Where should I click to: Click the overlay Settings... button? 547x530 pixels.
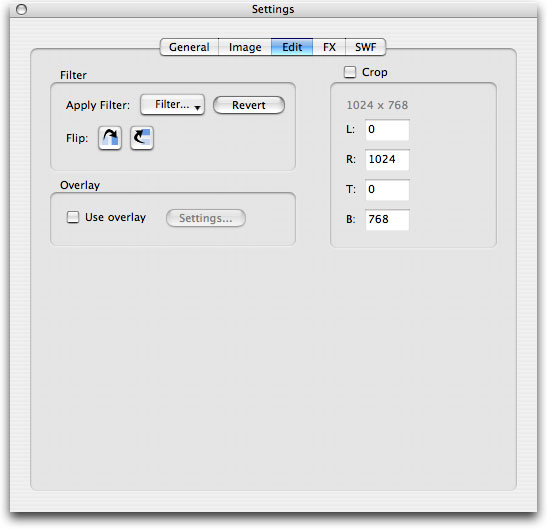pos(206,218)
